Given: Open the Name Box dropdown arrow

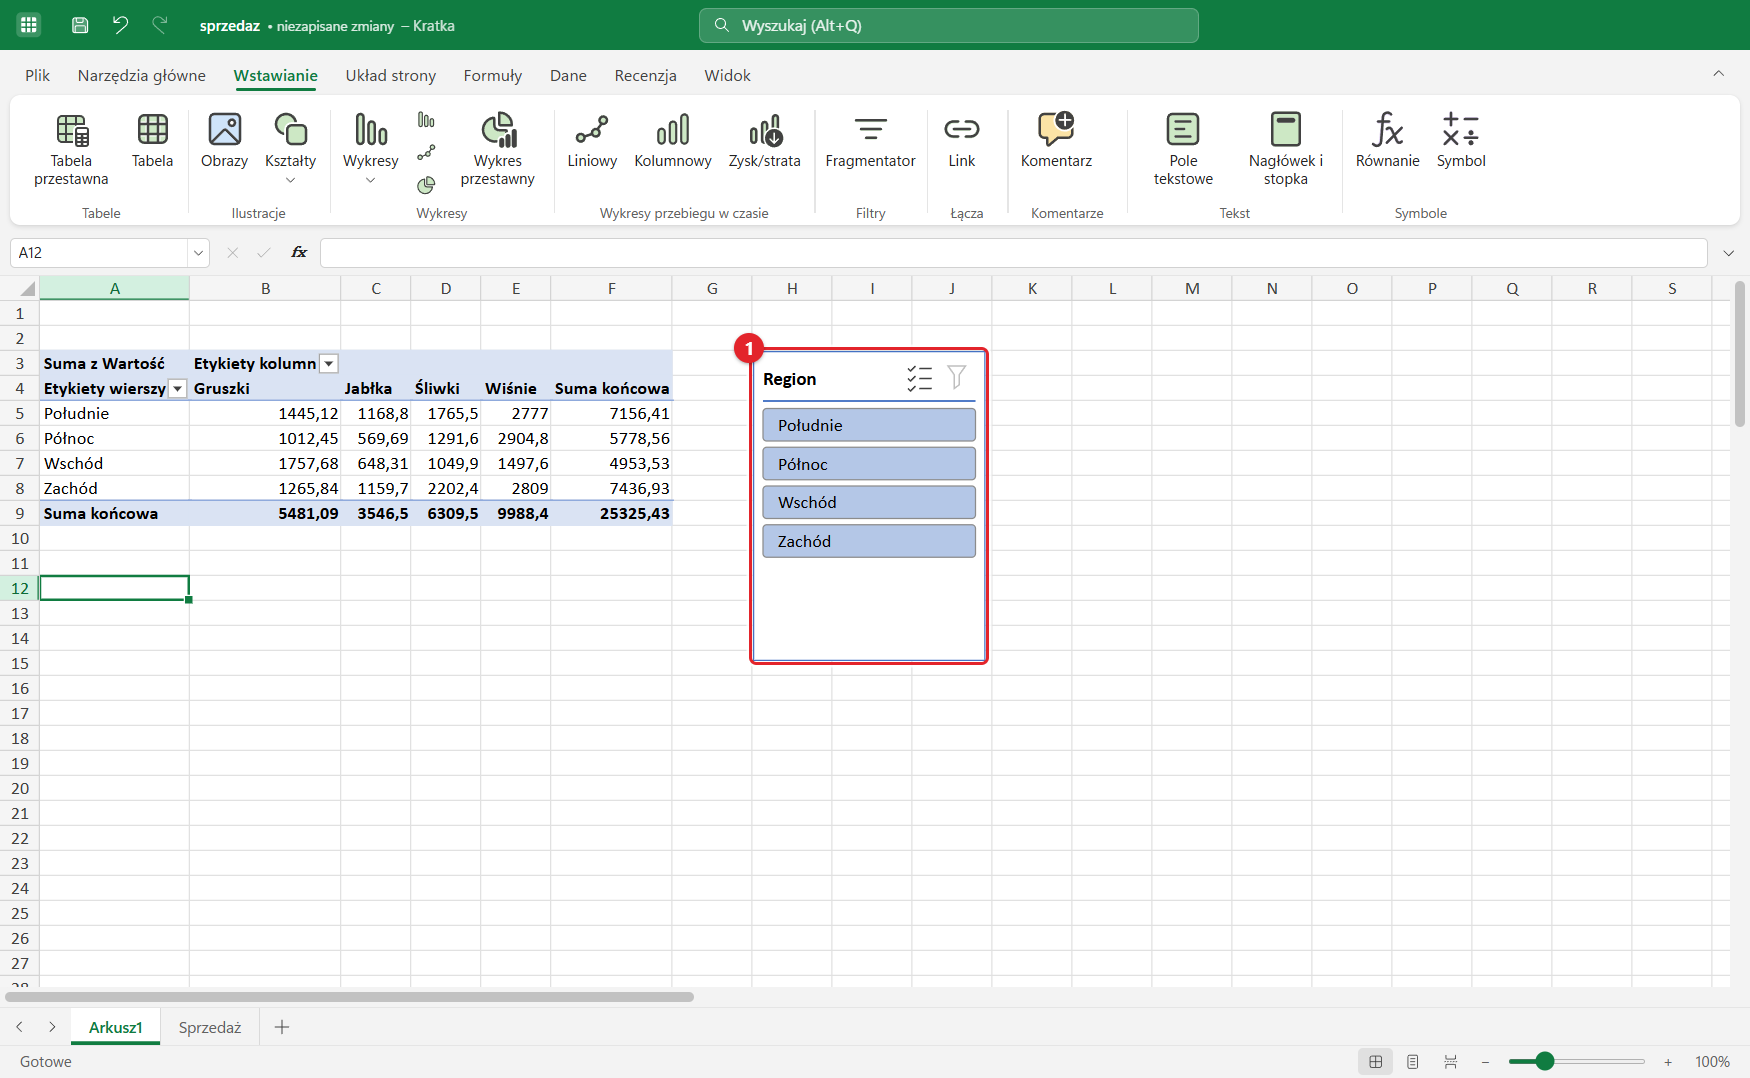Looking at the screenshot, I should pyautogui.click(x=198, y=253).
